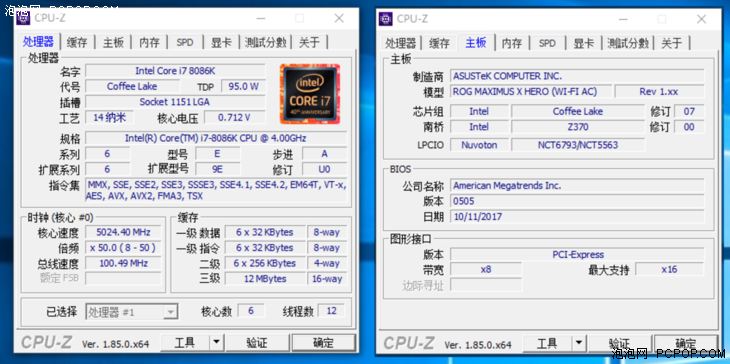Open the 缓存 tab in the right window
The image size is (730, 364).
pyautogui.click(x=439, y=43)
